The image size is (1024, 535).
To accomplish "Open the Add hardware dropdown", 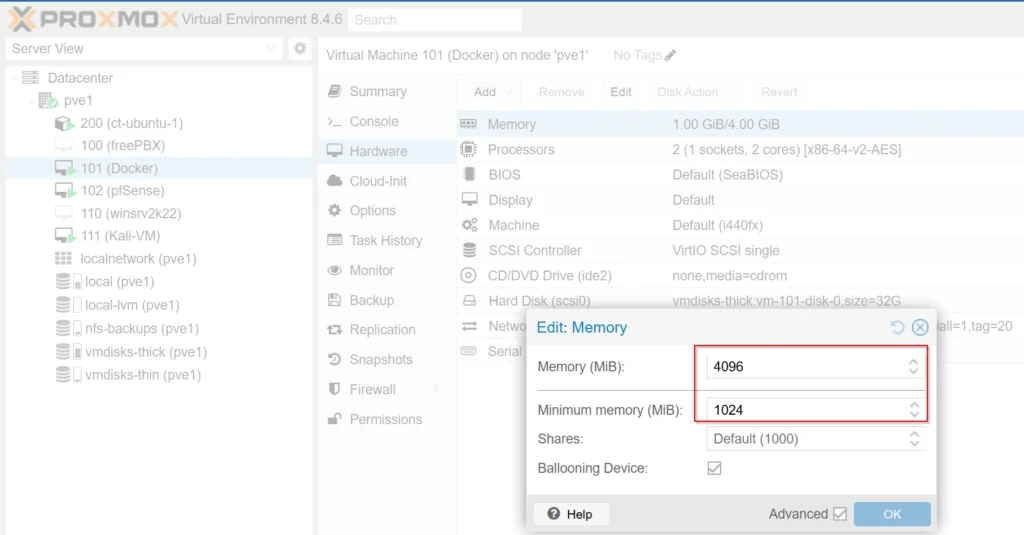I will pos(492,92).
